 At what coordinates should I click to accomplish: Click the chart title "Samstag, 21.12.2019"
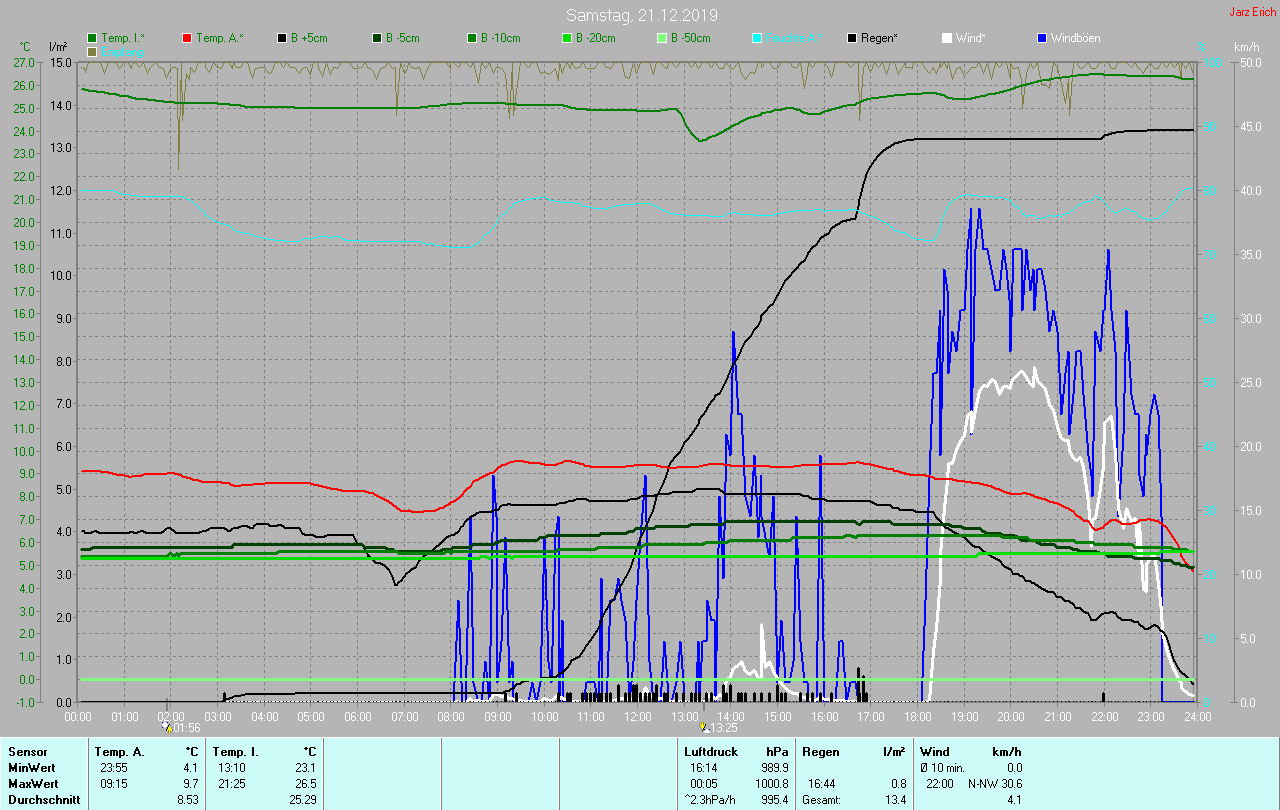[641, 15]
